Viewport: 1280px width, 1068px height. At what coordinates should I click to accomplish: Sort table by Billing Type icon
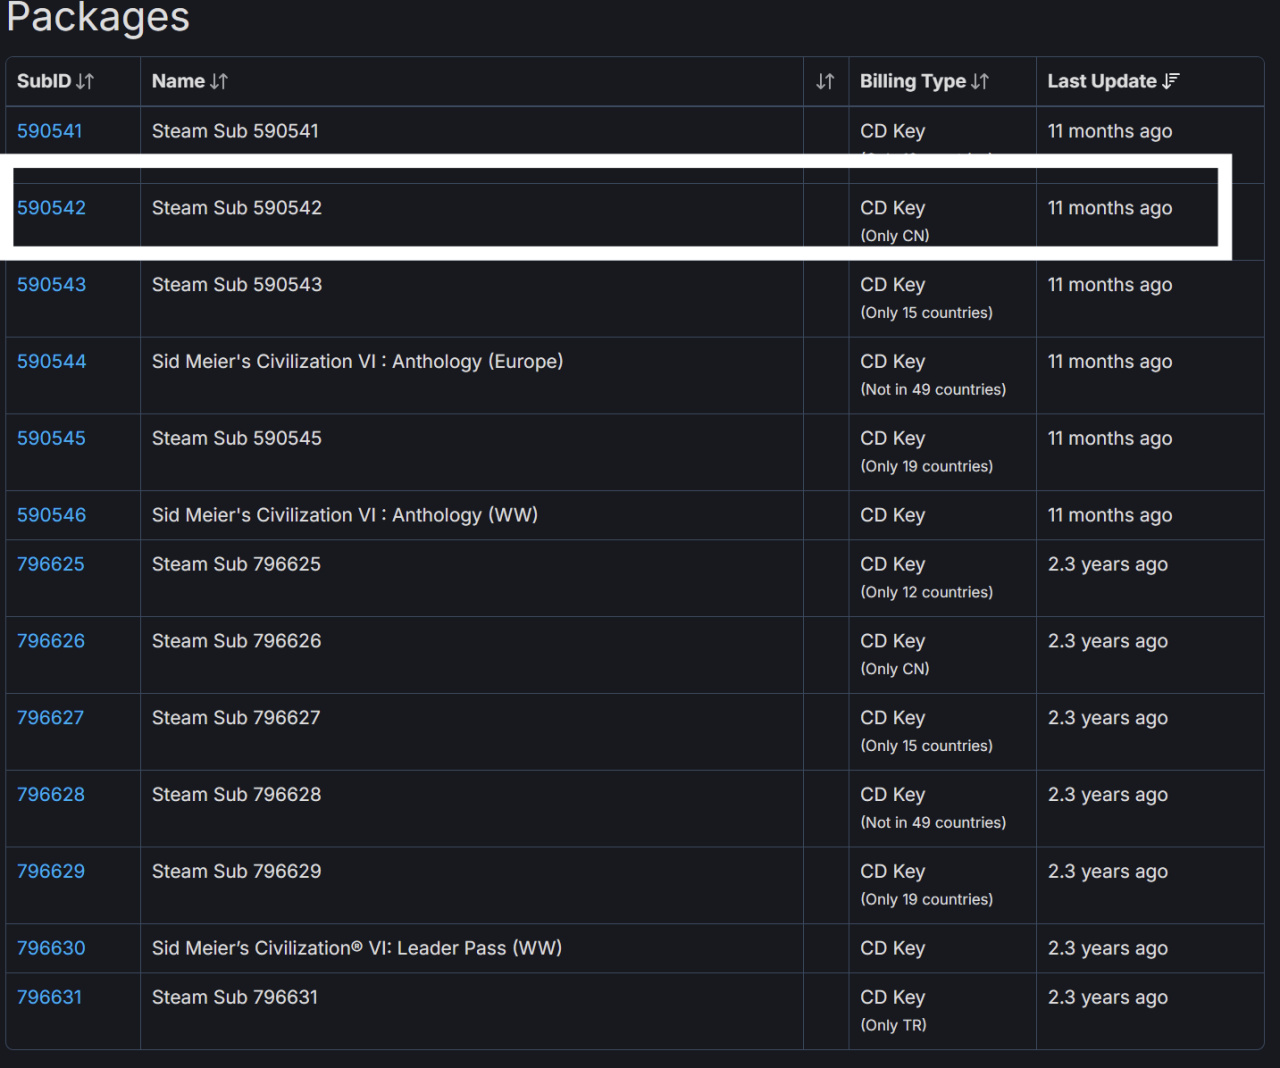[x=980, y=82]
